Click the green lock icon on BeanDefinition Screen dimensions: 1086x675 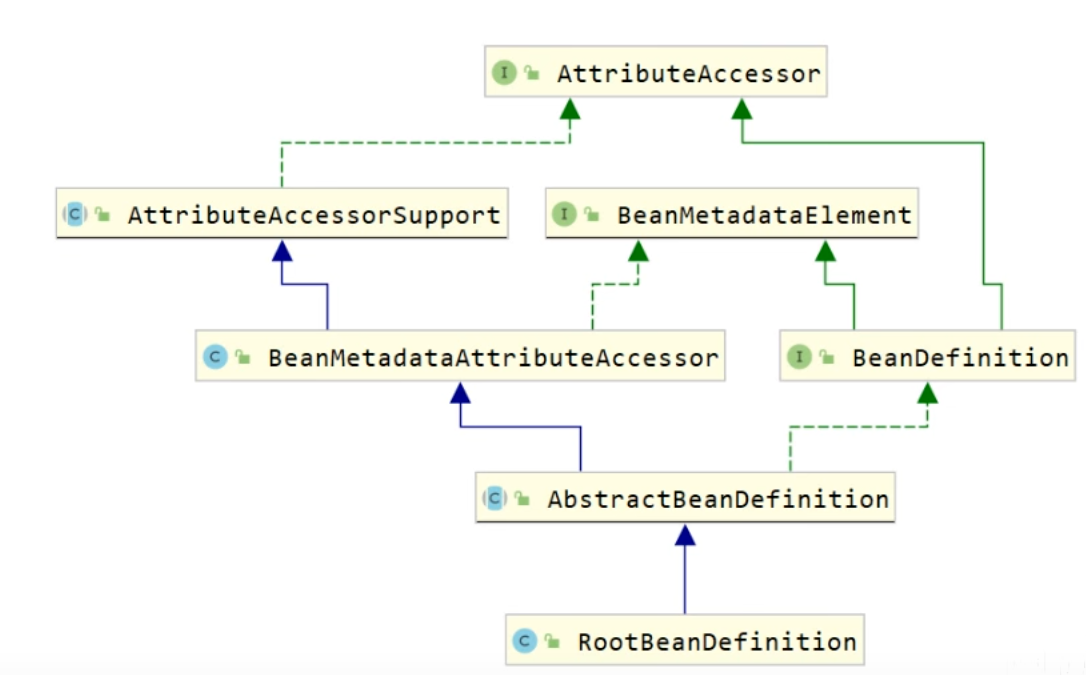coord(827,359)
